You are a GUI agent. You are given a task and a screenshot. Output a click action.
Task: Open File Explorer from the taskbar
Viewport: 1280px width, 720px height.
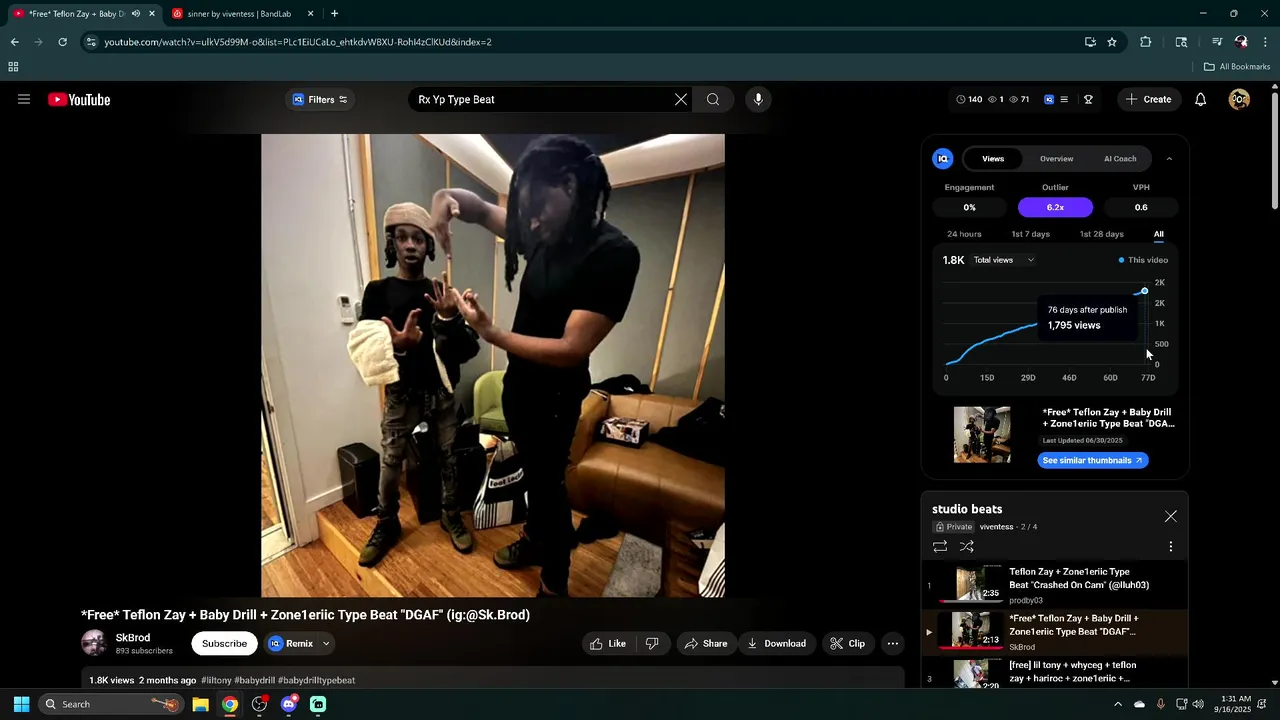coord(200,704)
